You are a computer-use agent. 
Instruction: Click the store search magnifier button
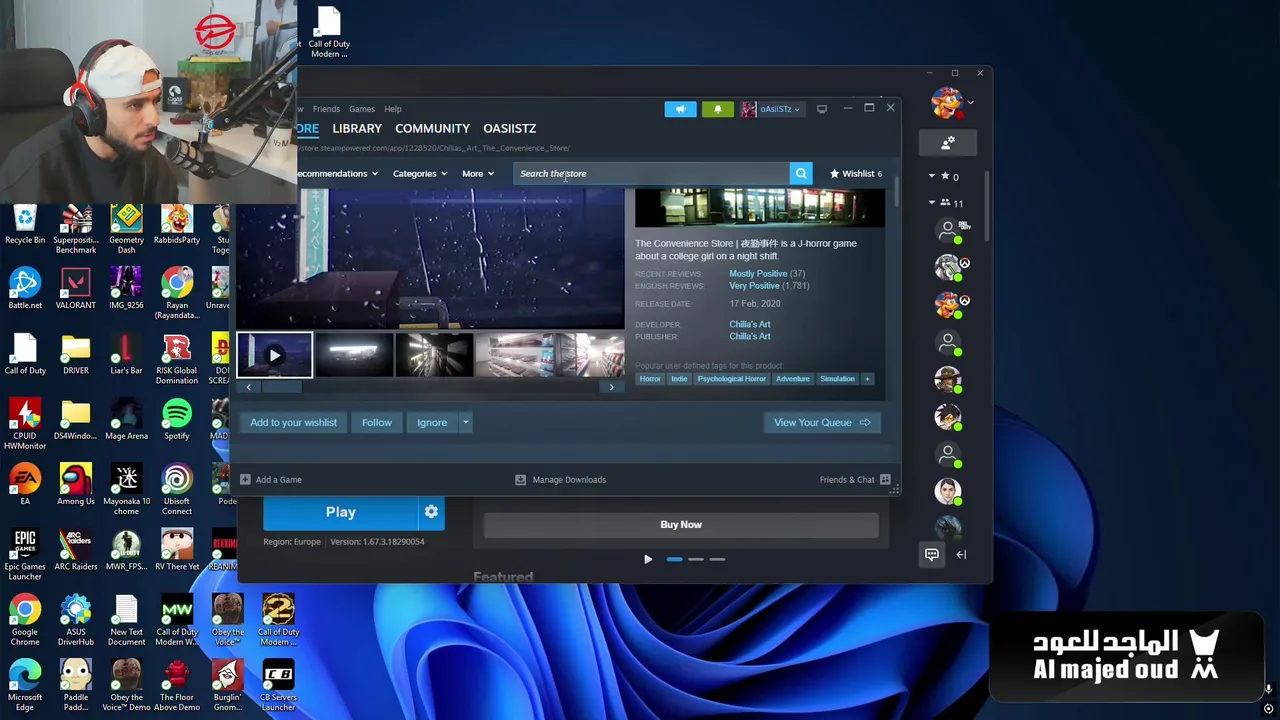(x=801, y=174)
